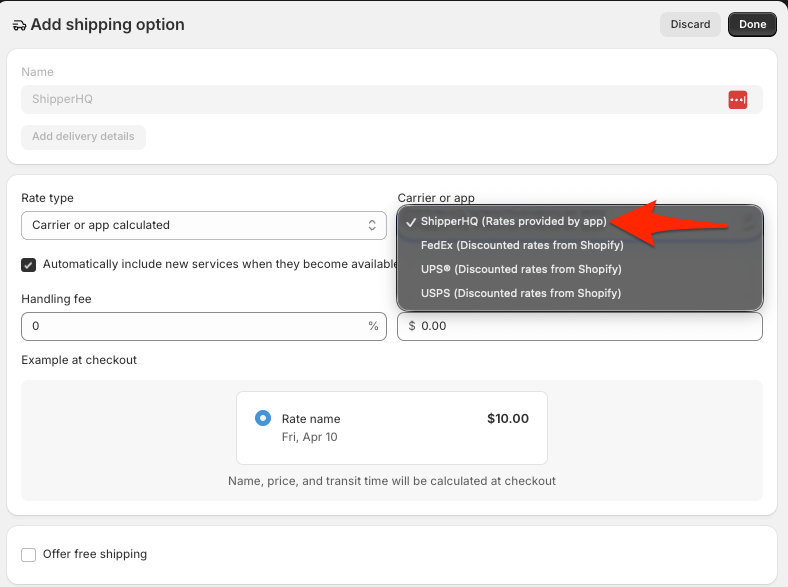Click the checkmark beside the ShipperHQ option
This screenshot has height=587, width=788.
[x=411, y=221]
